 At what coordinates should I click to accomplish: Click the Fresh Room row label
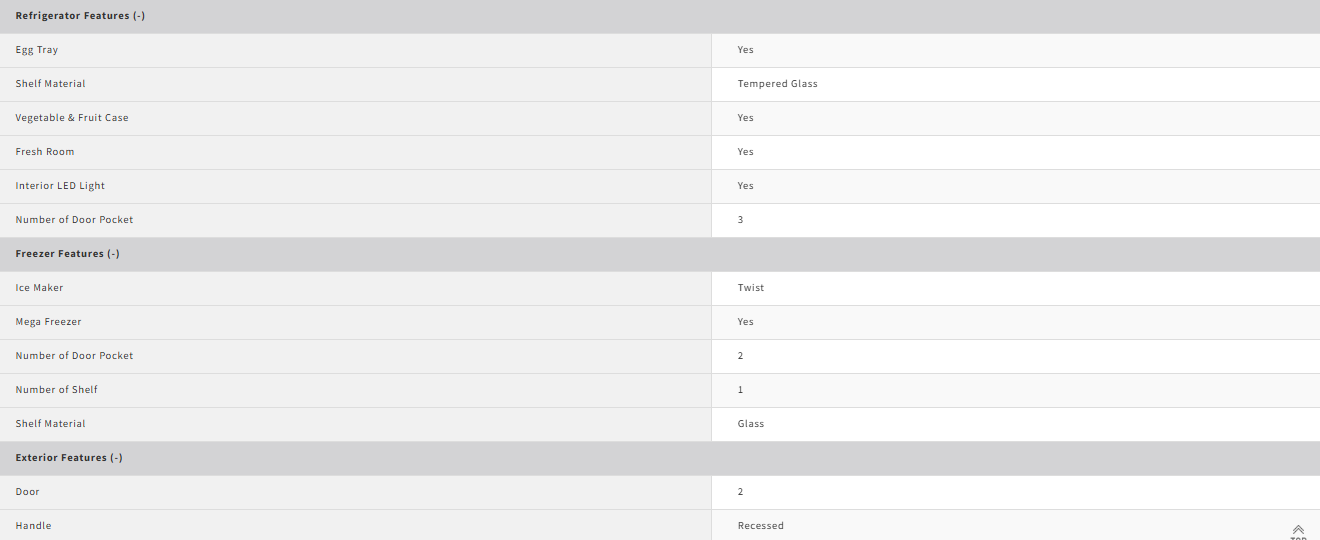tap(45, 152)
